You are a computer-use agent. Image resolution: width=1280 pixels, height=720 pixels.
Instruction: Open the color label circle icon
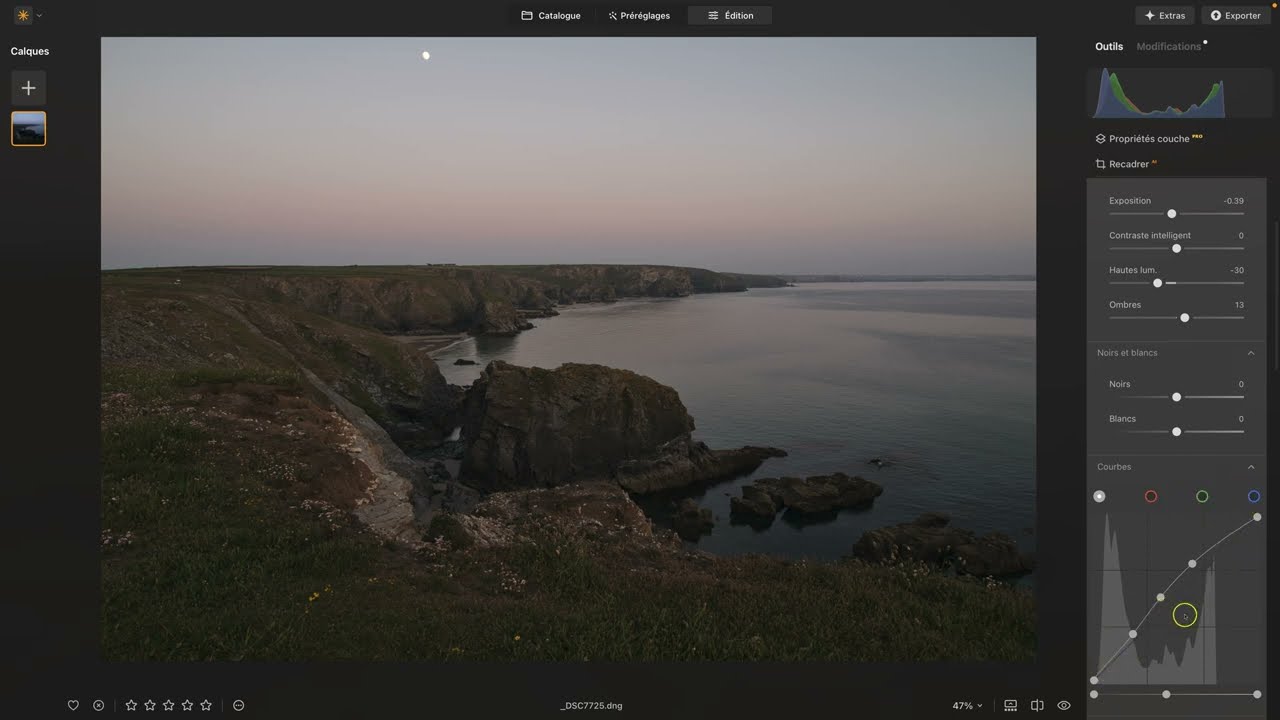pyautogui.click(x=239, y=705)
